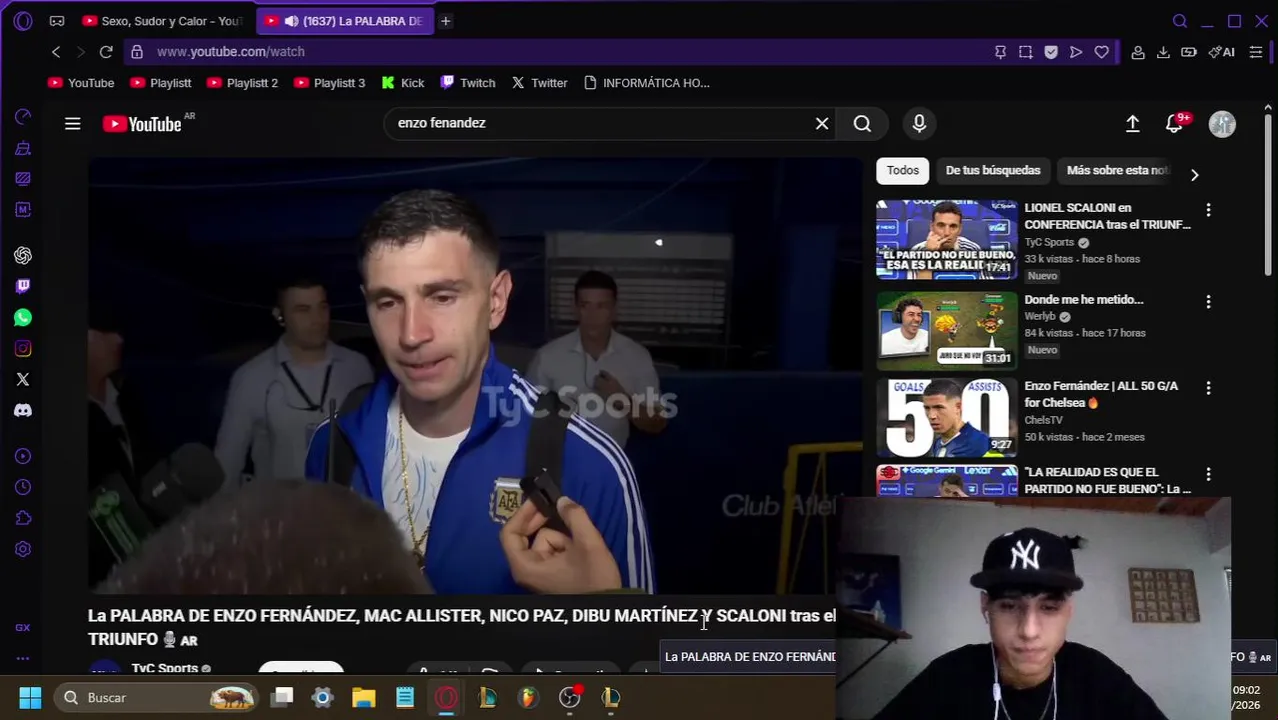Open X (Twitter) in the Opera sidebar
The height and width of the screenshot is (720, 1278).
[23, 379]
